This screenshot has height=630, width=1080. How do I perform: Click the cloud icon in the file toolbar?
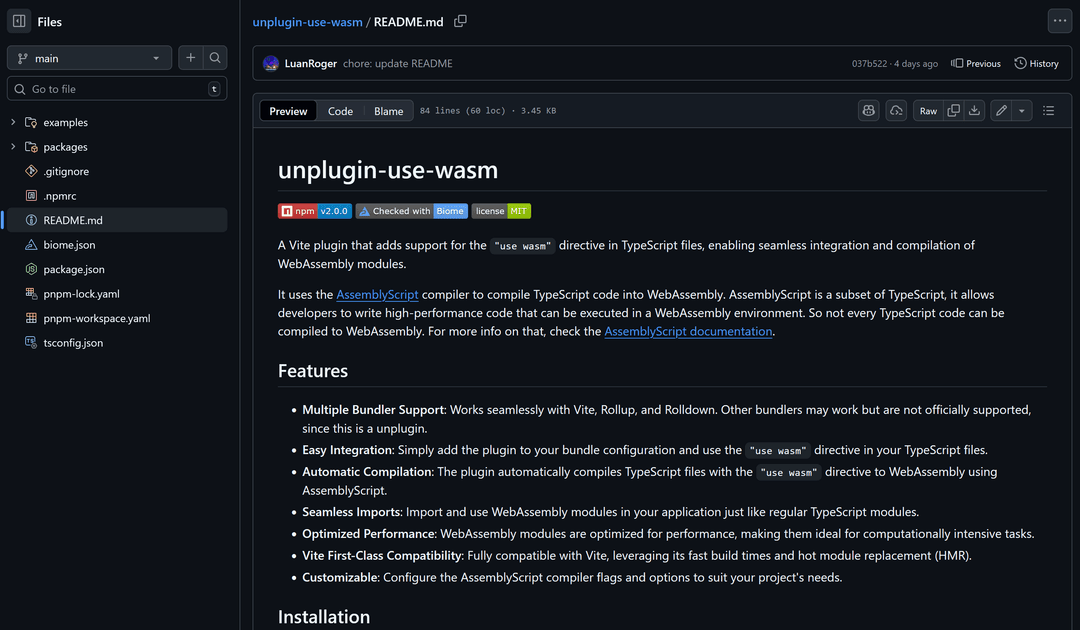[895, 110]
